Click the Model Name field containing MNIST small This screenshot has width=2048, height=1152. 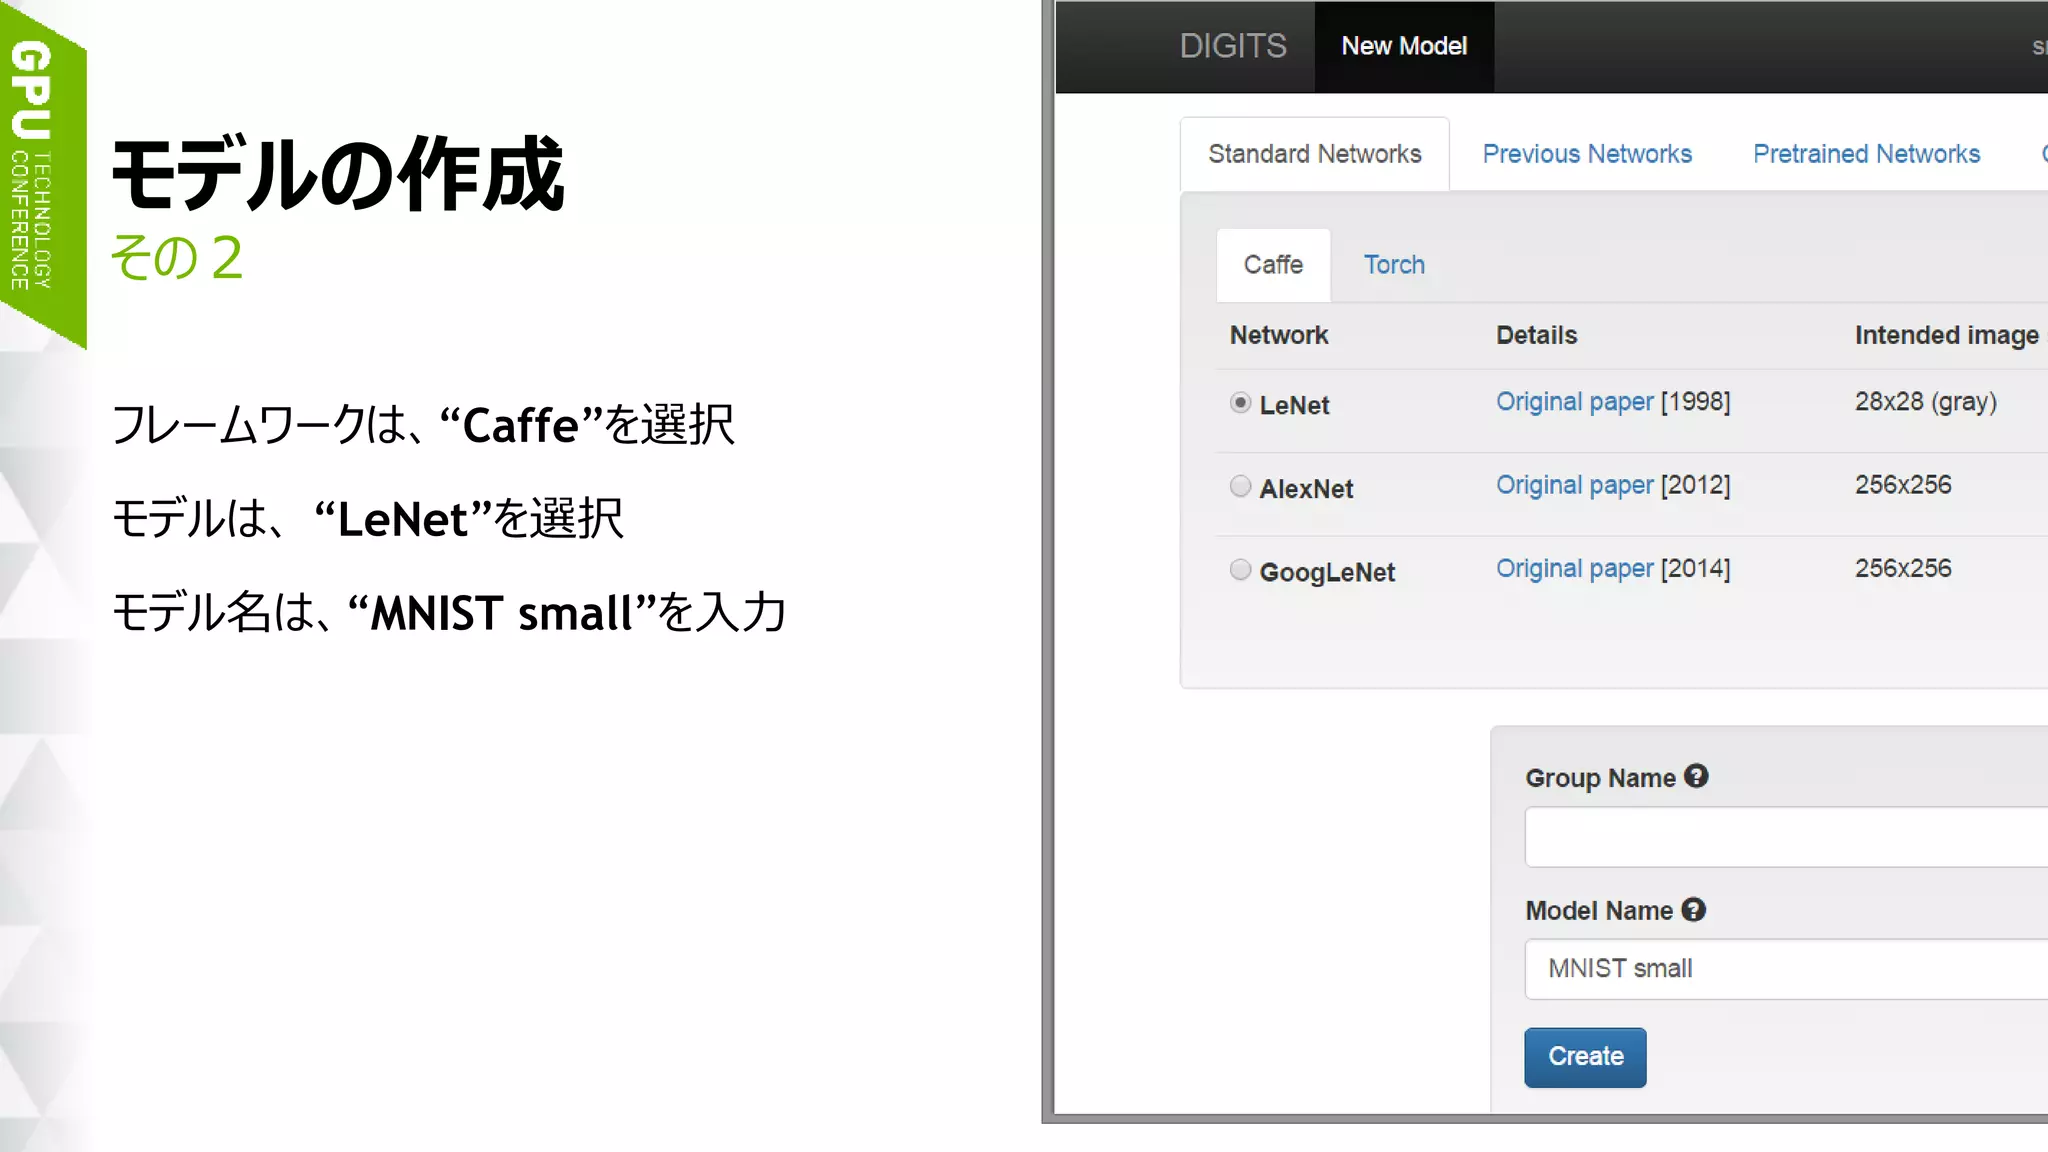(x=1785, y=969)
